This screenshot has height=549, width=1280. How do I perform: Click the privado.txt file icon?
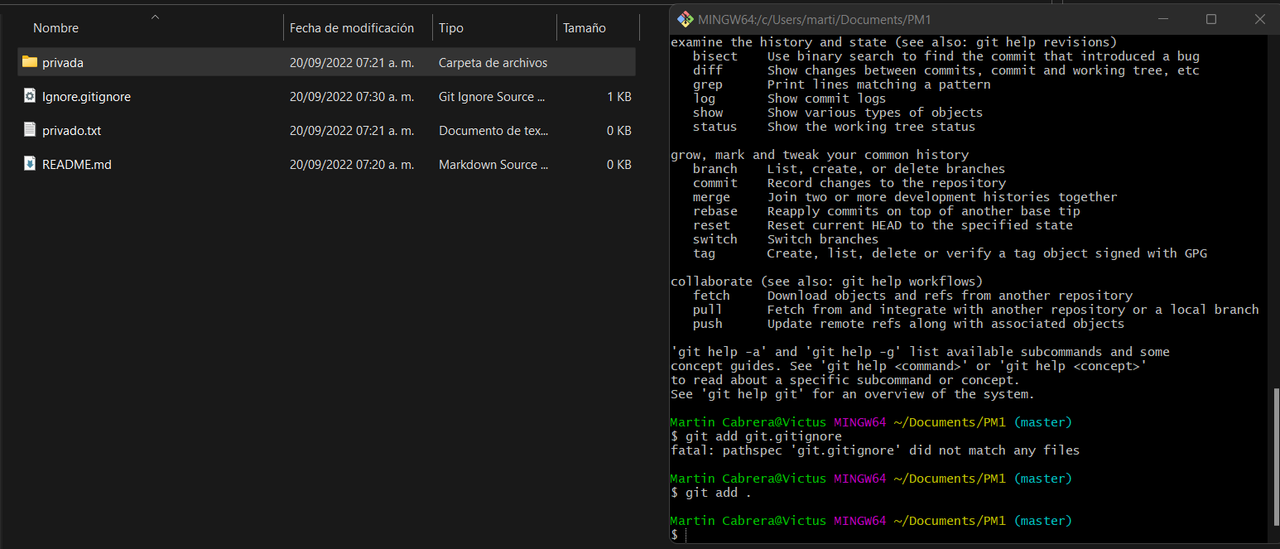tap(30, 130)
